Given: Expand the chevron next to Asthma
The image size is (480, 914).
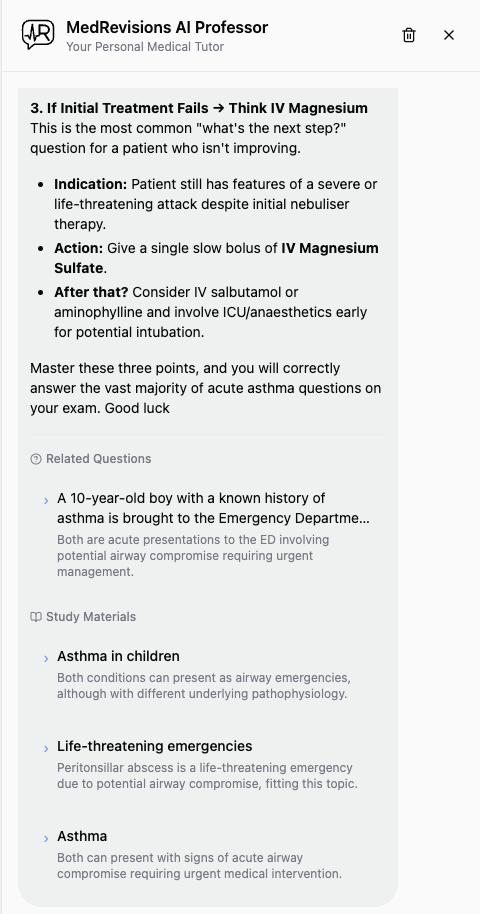Looking at the screenshot, I should [46, 839].
